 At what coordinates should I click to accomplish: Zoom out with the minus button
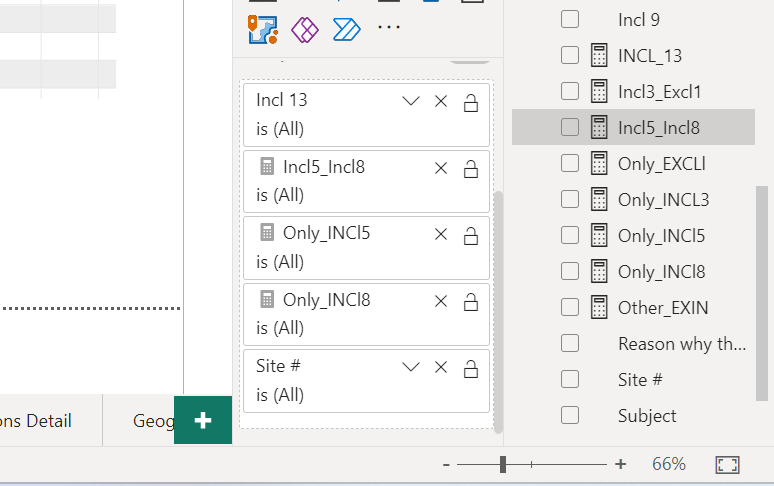[x=446, y=464]
